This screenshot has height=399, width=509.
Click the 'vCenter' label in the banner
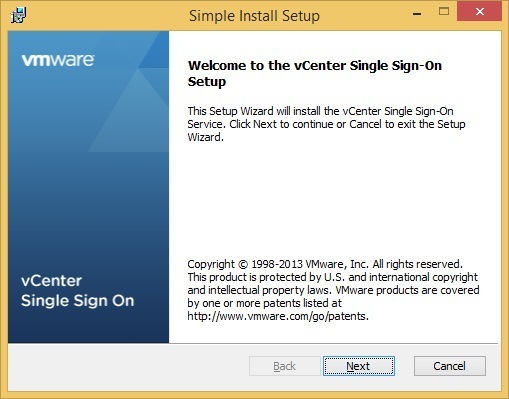51,281
